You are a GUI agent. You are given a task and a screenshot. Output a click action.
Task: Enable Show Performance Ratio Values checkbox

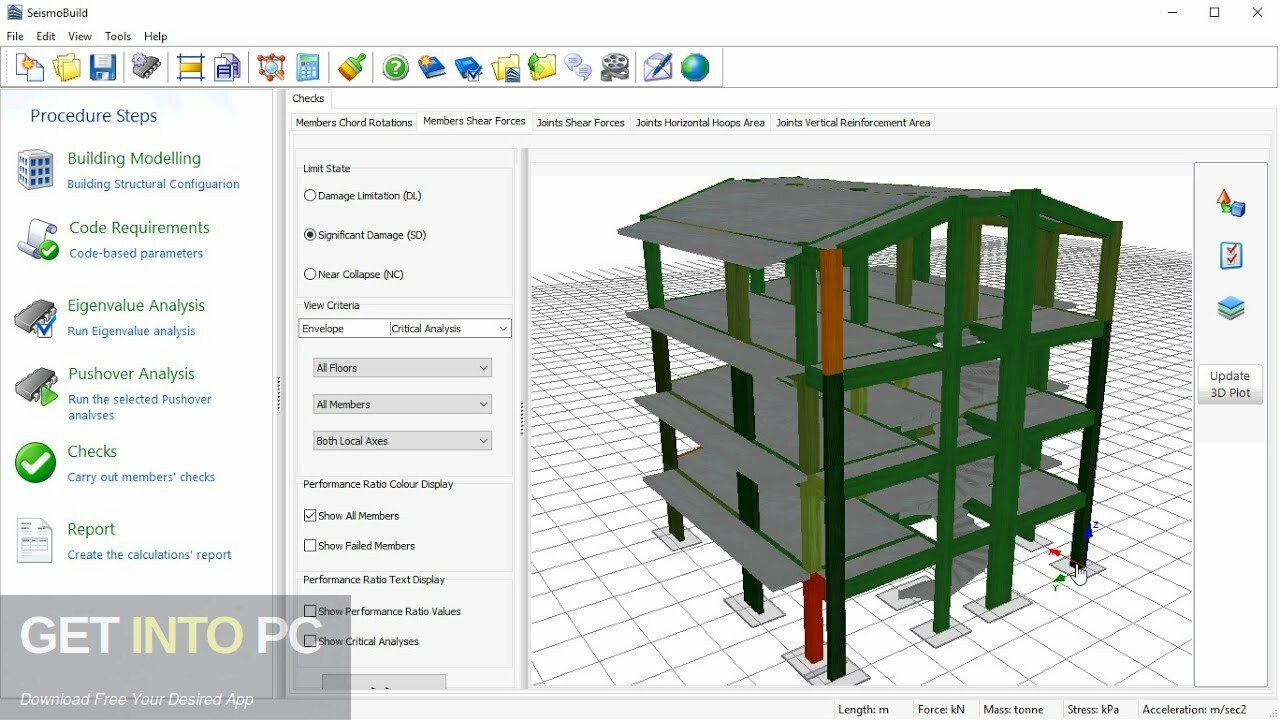pyautogui.click(x=310, y=611)
